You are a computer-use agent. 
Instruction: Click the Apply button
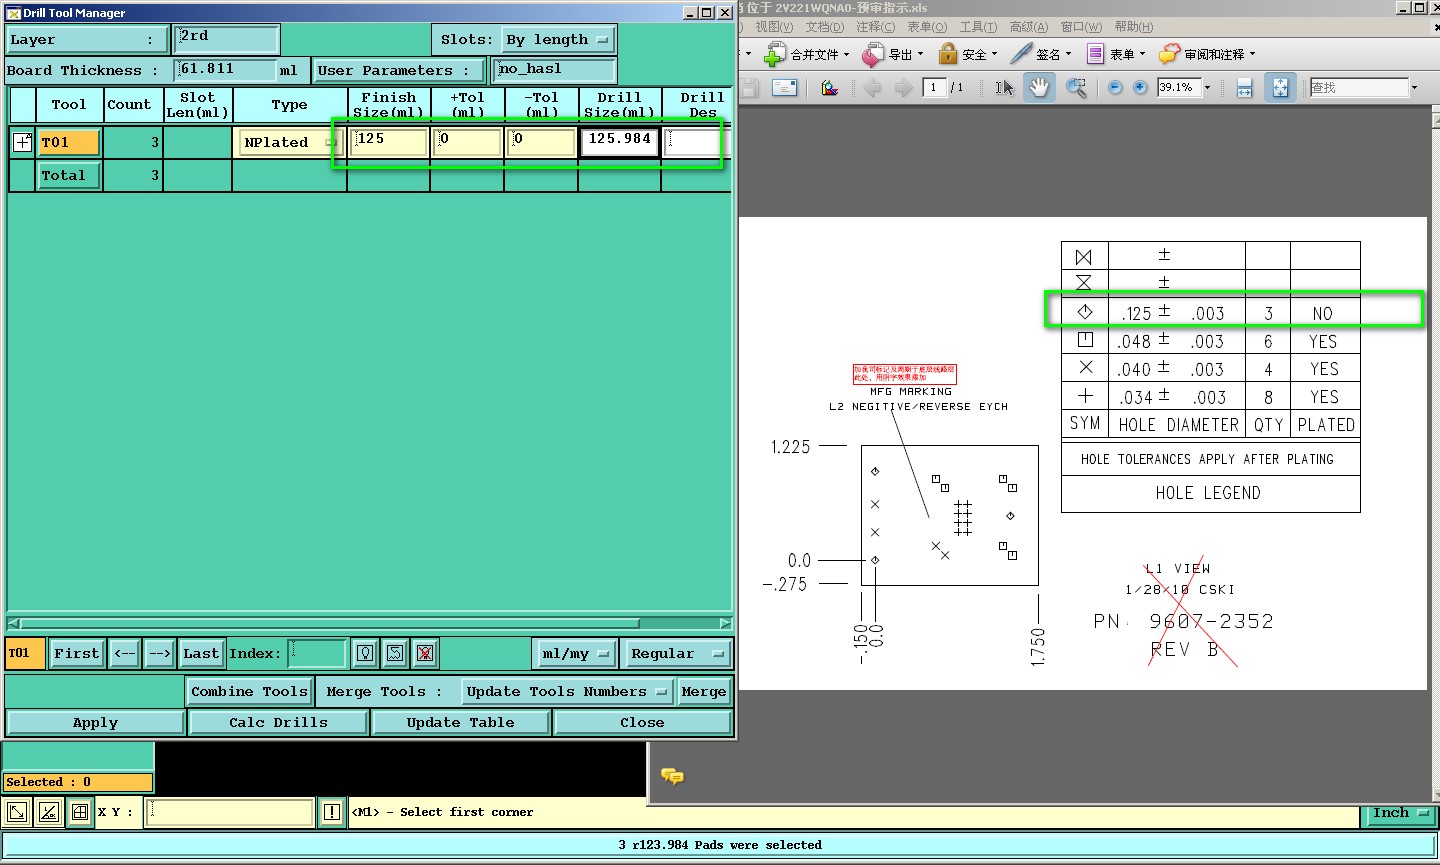(95, 722)
